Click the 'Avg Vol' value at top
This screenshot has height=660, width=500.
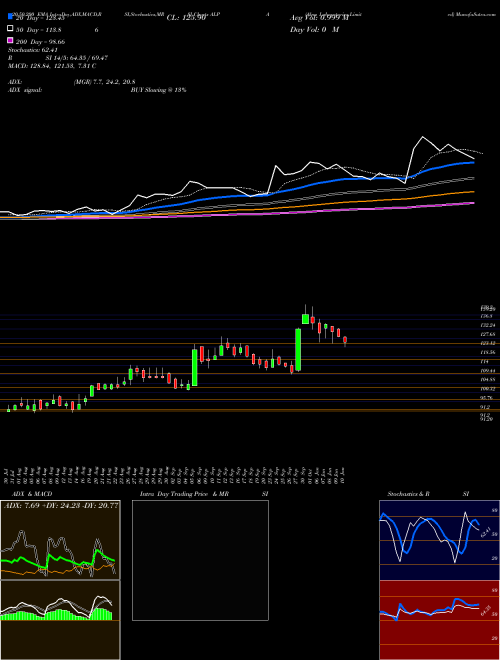click(x=319, y=18)
